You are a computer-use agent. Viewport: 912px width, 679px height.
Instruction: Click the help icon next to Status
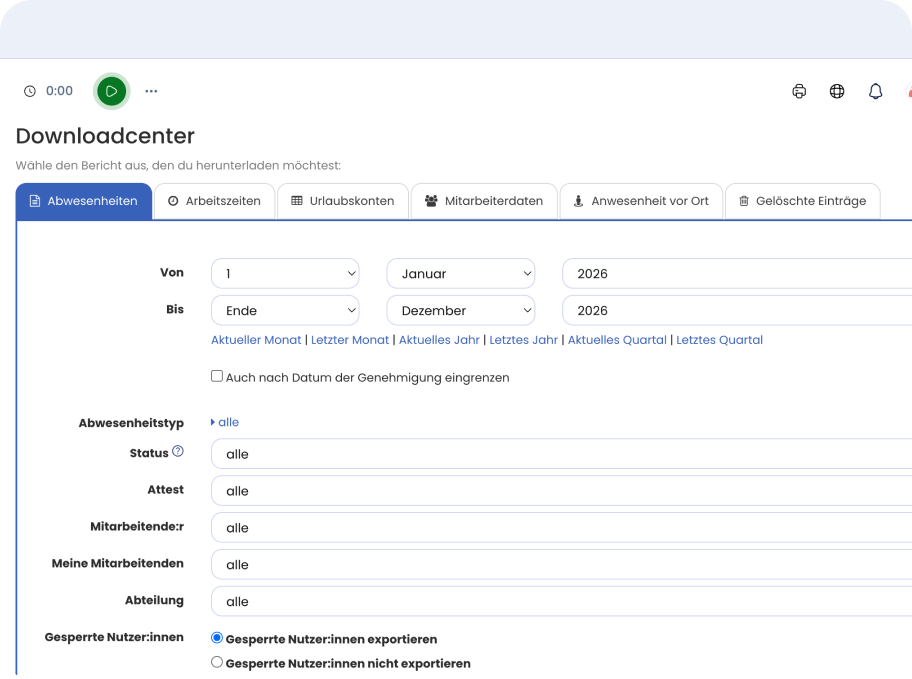178,452
